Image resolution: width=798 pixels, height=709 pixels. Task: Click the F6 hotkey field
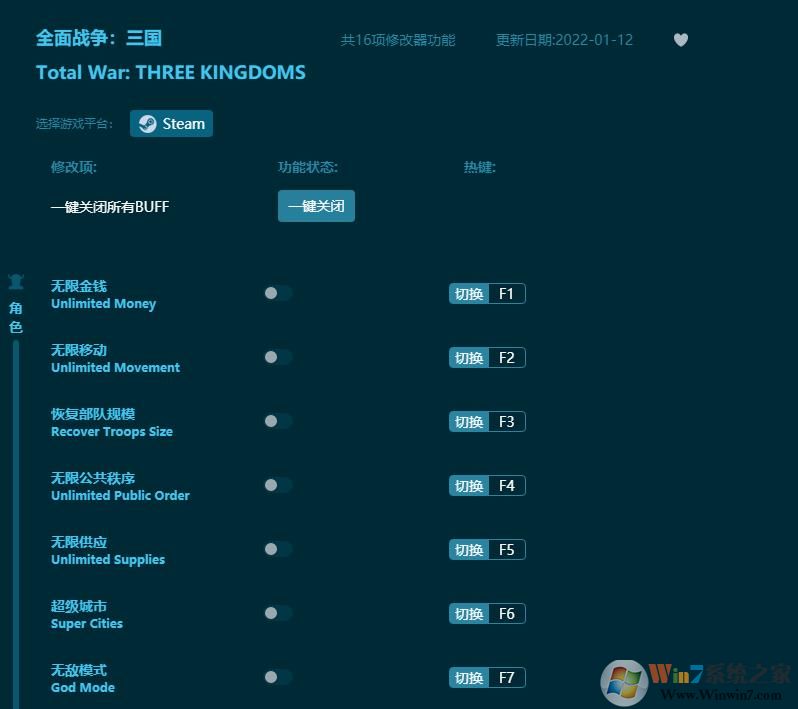(507, 614)
